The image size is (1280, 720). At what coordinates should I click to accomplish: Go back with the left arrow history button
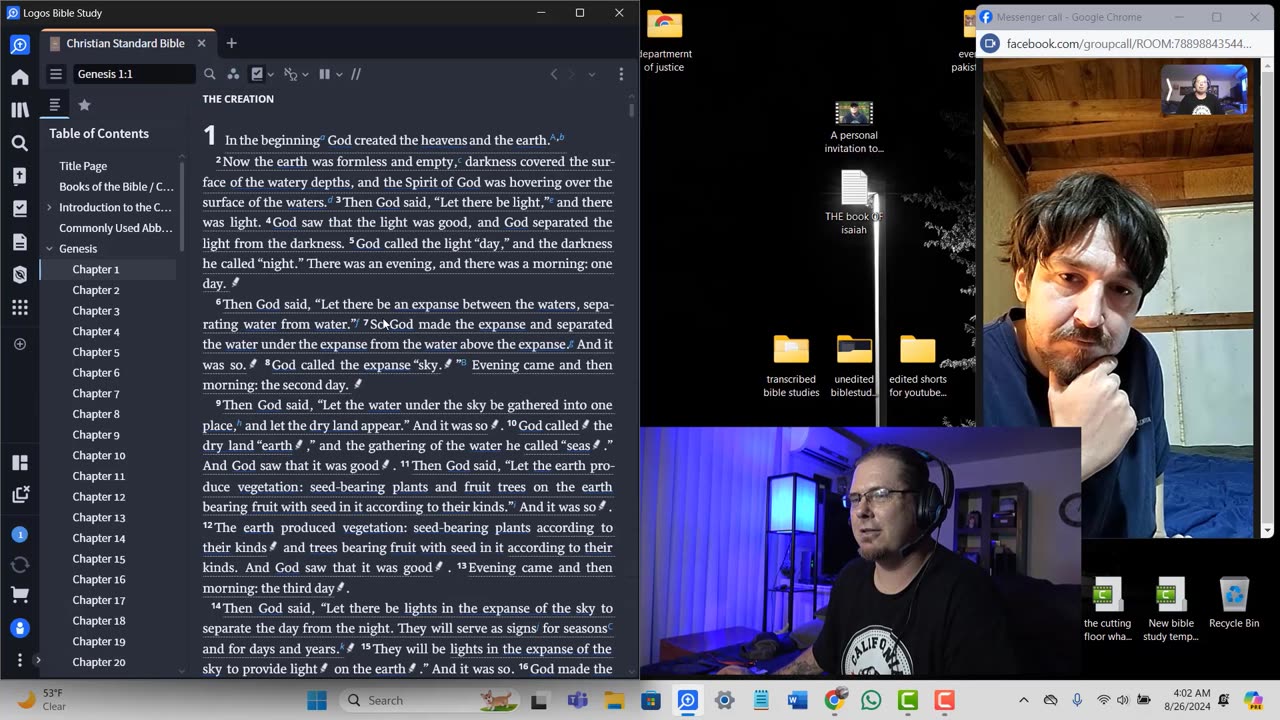click(554, 74)
